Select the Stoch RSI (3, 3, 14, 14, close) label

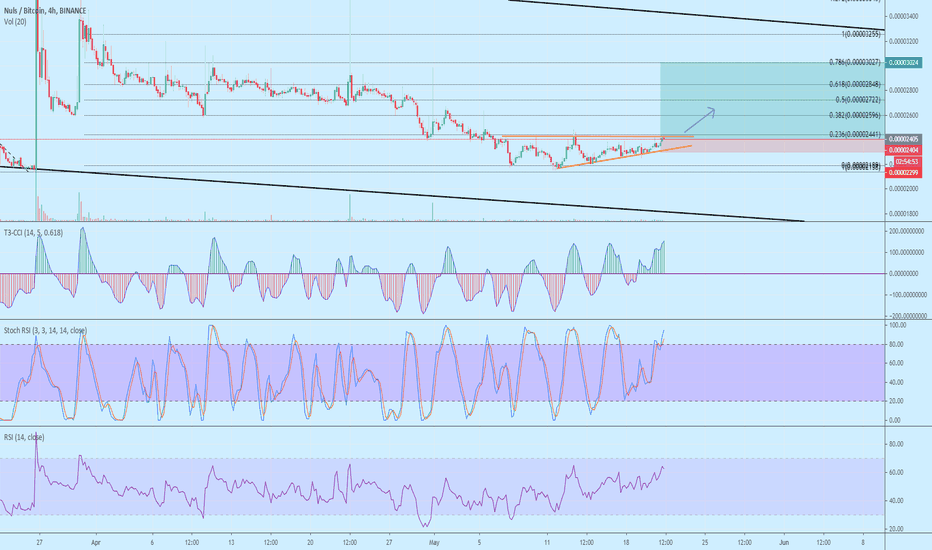(x=45, y=330)
